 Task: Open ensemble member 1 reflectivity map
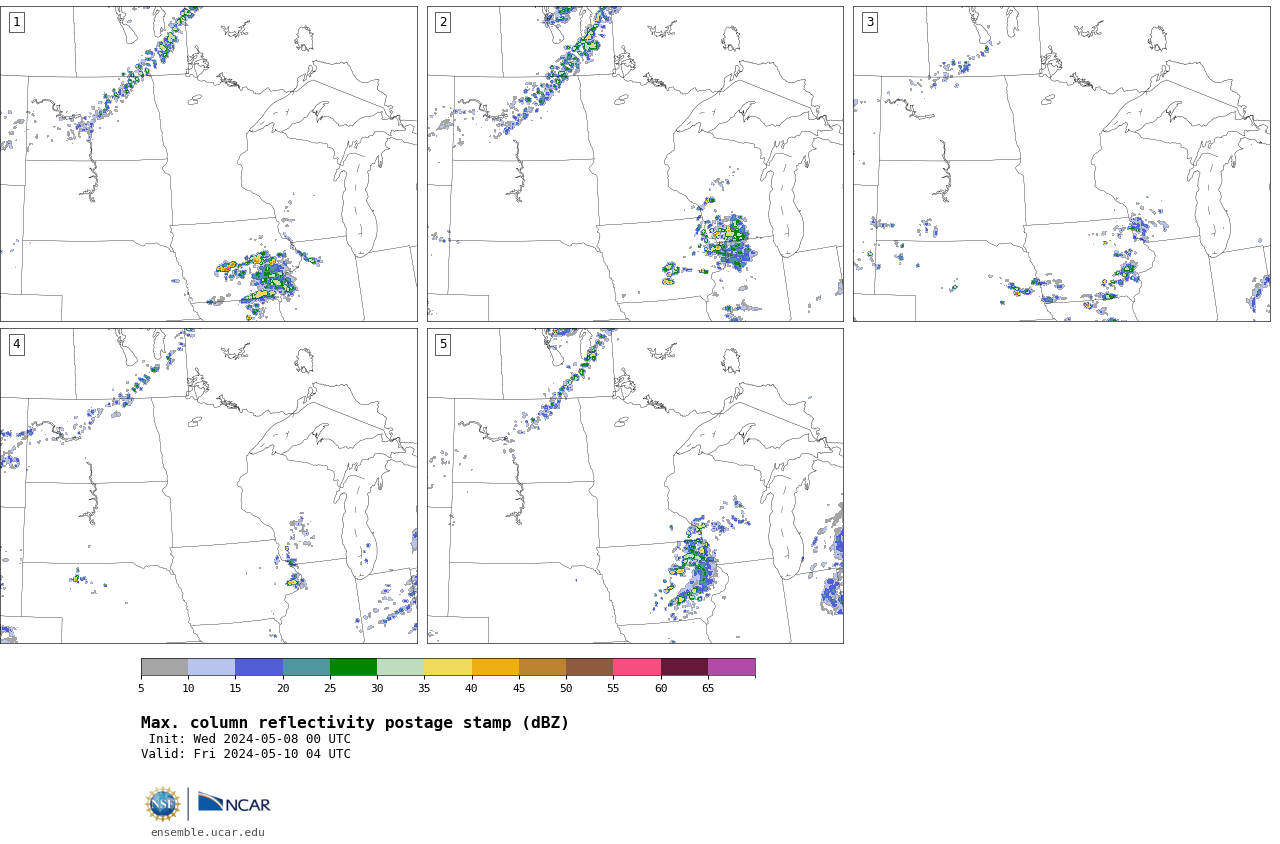208,164
